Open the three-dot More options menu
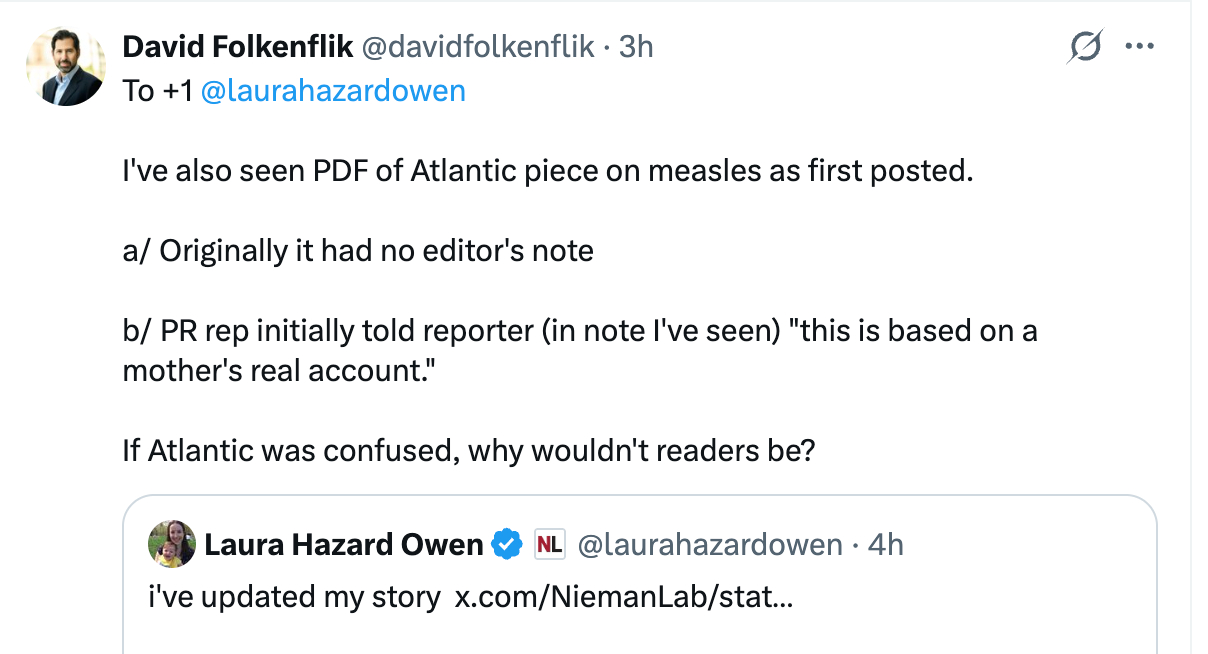1208x654 pixels. pyautogui.click(x=1140, y=46)
